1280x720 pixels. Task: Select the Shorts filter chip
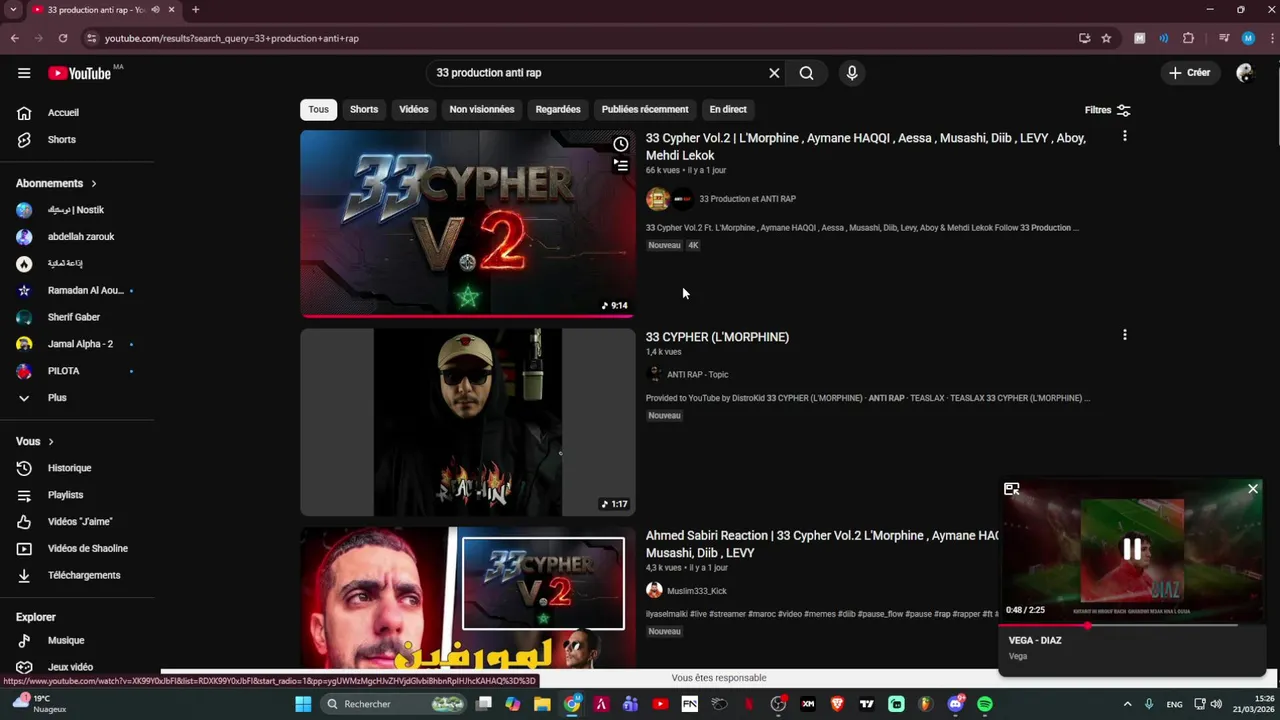[x=364, y=110]
